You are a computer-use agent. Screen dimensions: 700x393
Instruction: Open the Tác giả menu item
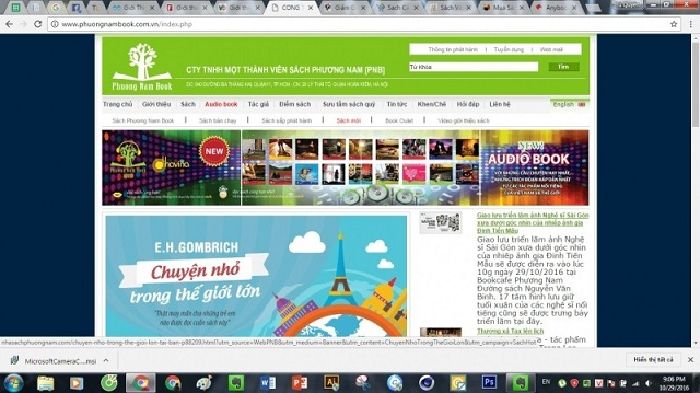(x=258, y=104)
